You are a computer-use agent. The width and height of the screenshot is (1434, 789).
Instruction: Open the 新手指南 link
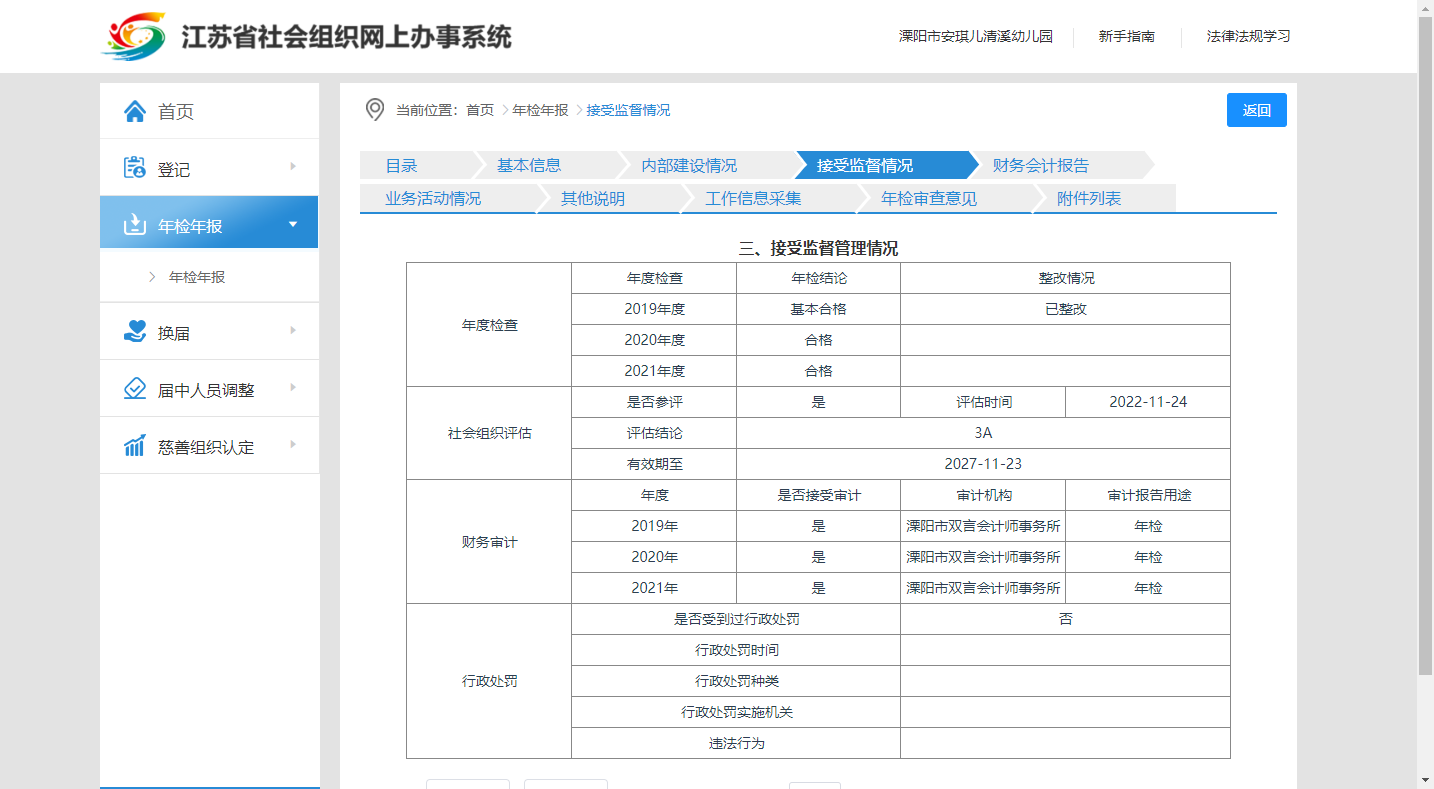[x=1126, y=37]
